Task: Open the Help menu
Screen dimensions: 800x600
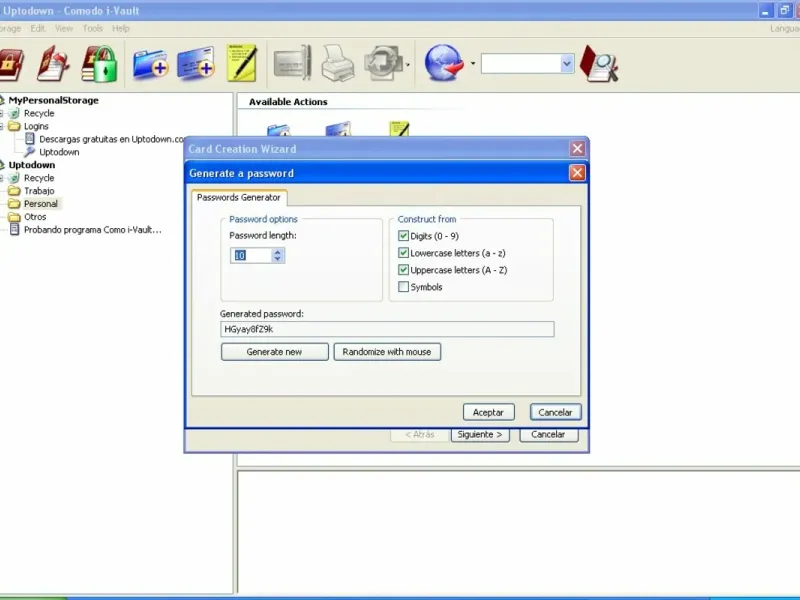Action: click(x=121, y=29)
